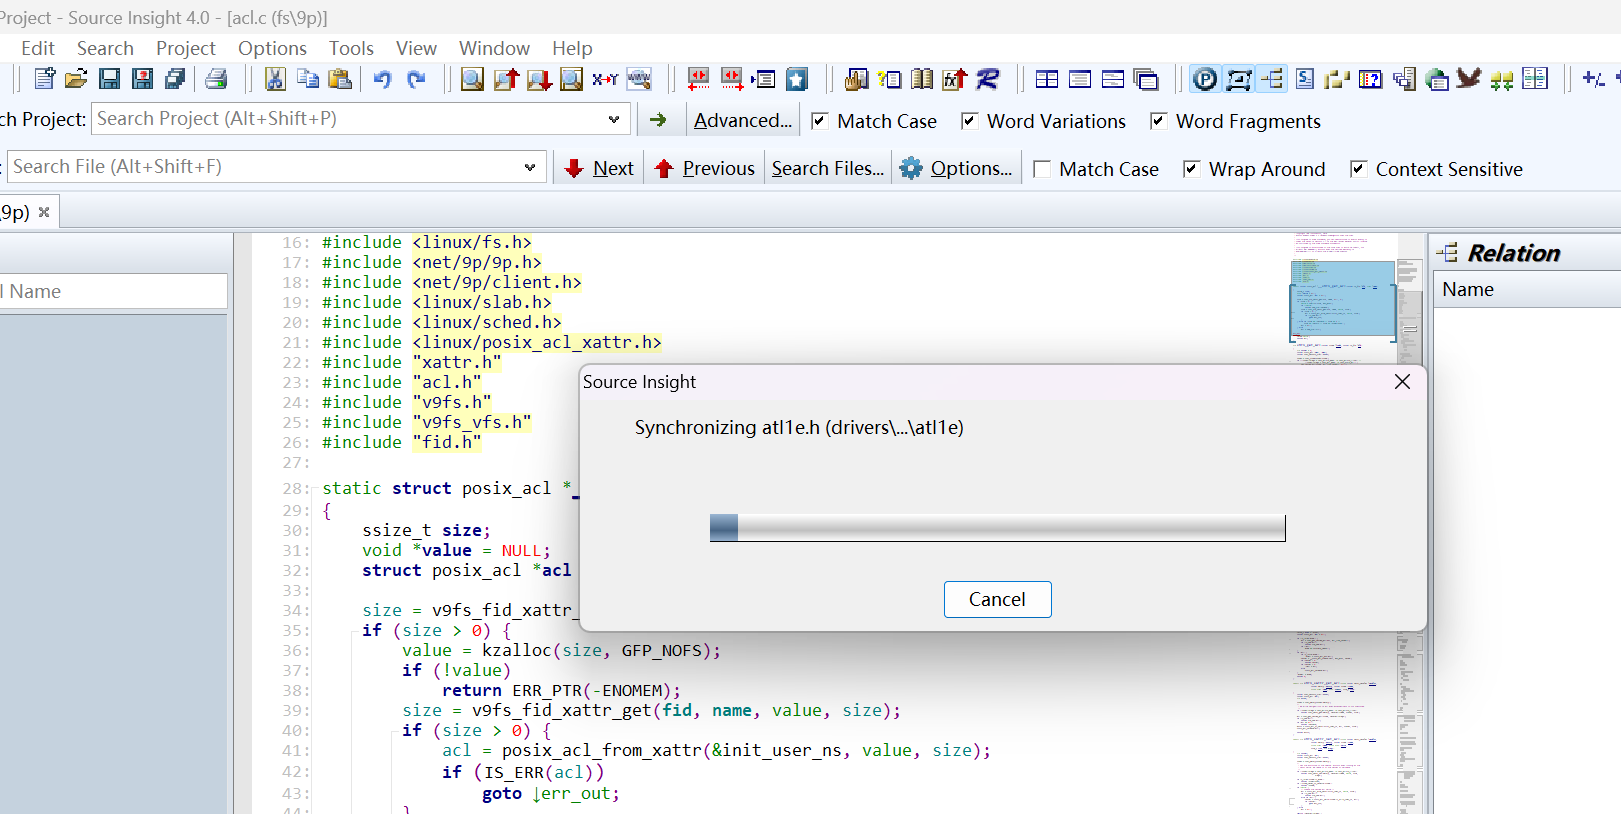1621x814 pixels.
Task: Close the Source Insight dialog with X
Action: click(1402, 382)
